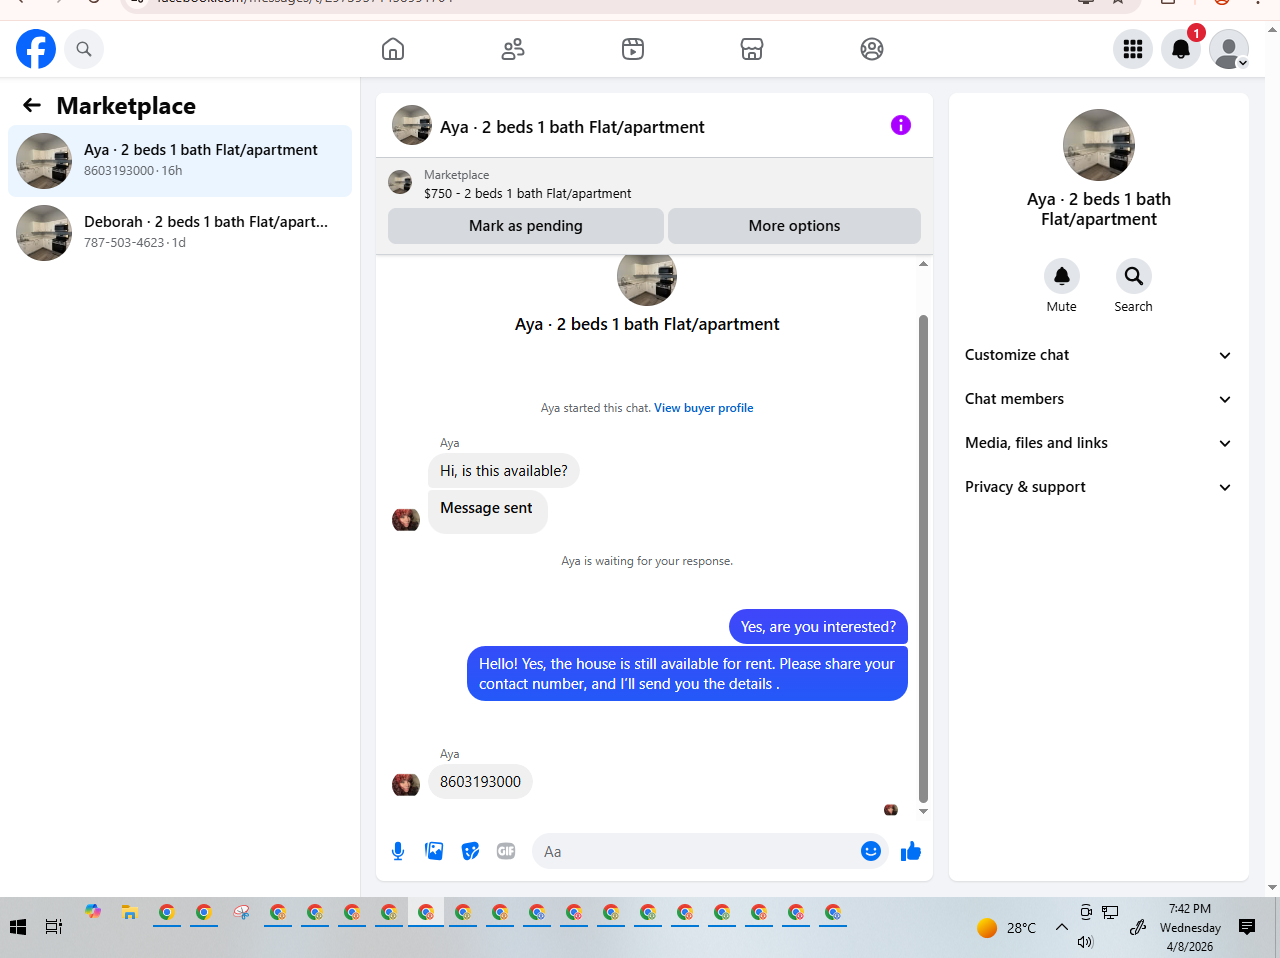This screenshot has width=1280, height=958.
Task: Open File Explorer from the taskbar
Action: tap(129, 912)
